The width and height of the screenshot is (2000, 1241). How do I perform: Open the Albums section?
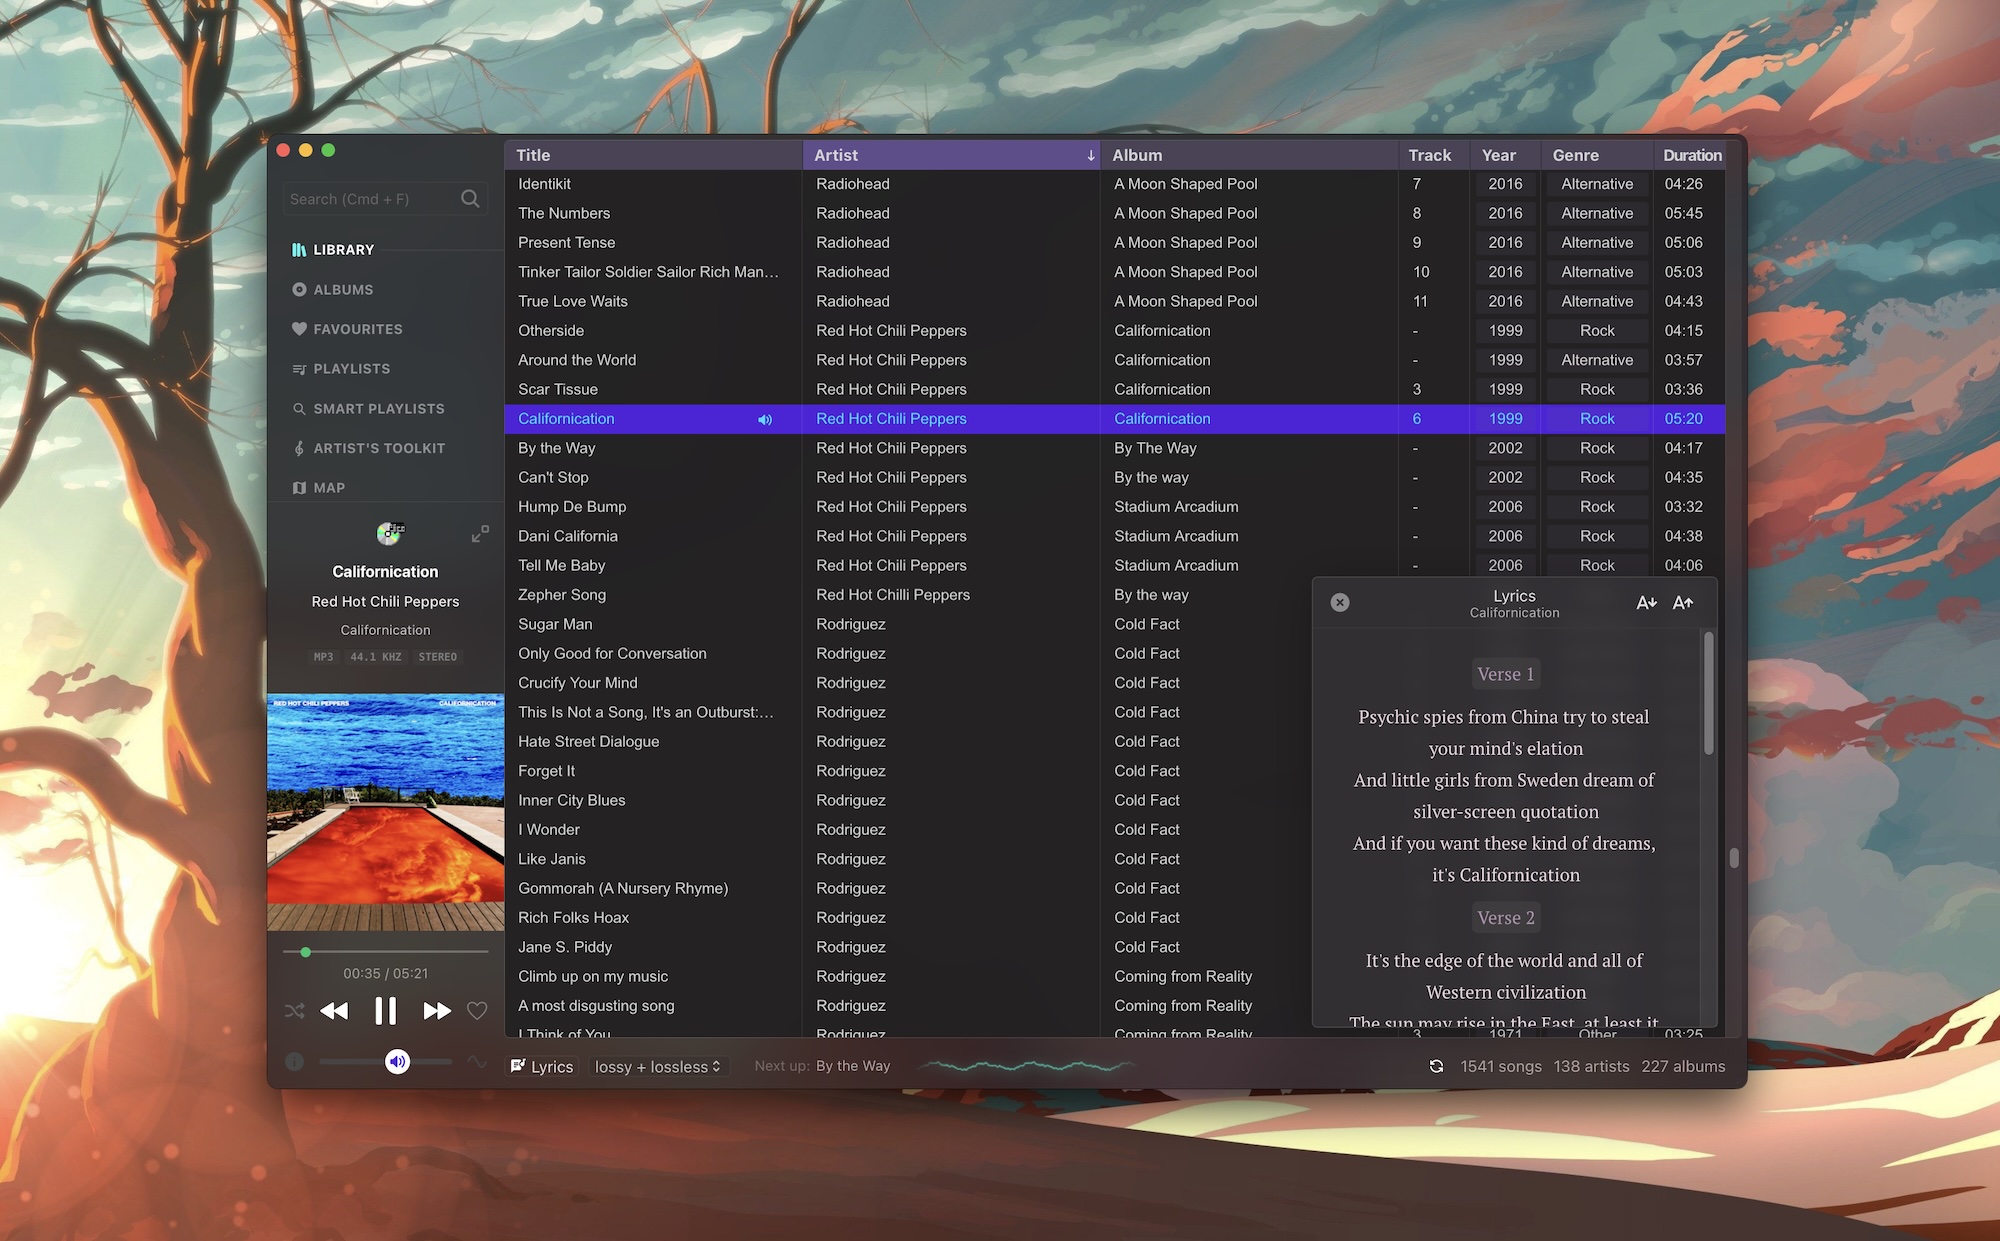[343, 290]
